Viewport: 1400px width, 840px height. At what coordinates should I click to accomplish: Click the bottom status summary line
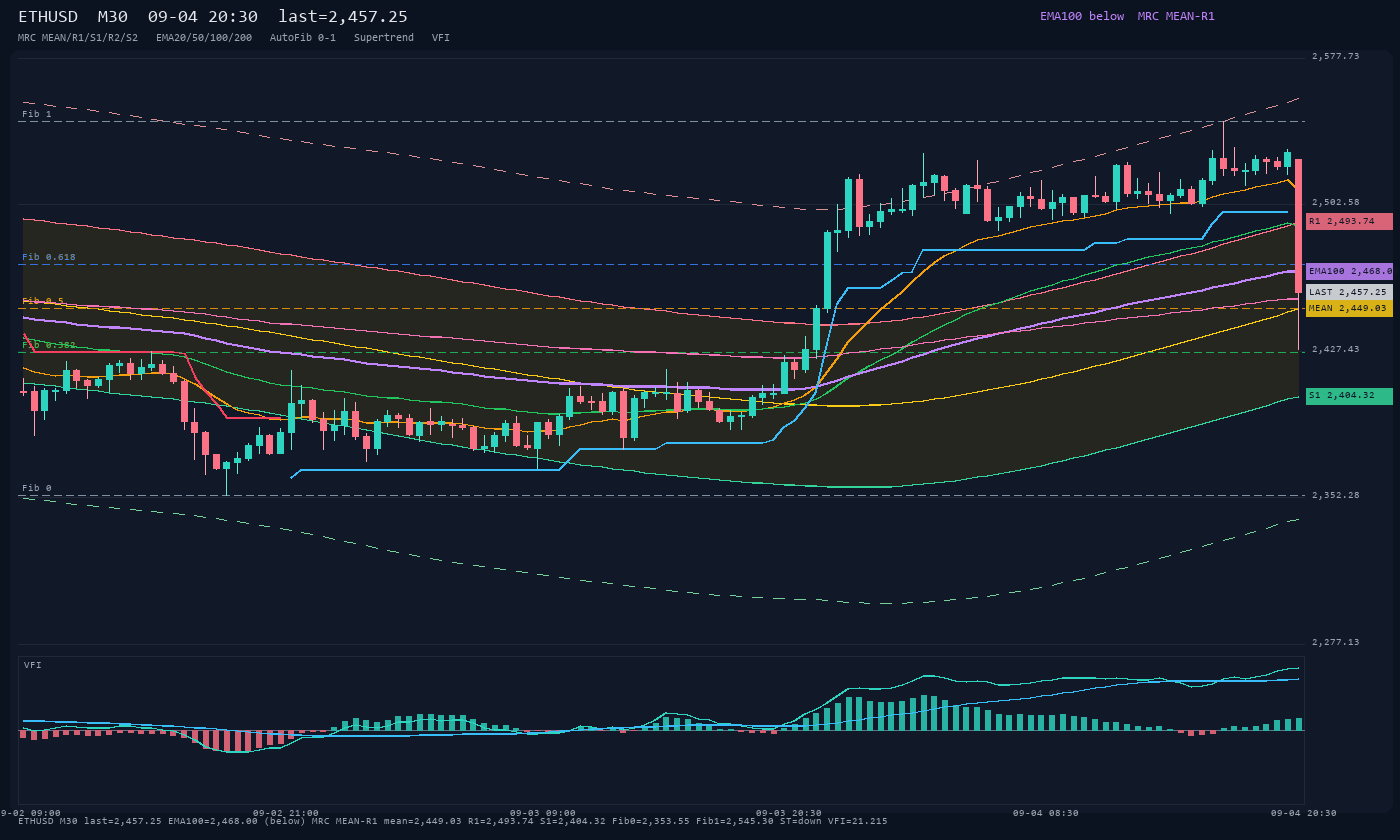(452, 821)
